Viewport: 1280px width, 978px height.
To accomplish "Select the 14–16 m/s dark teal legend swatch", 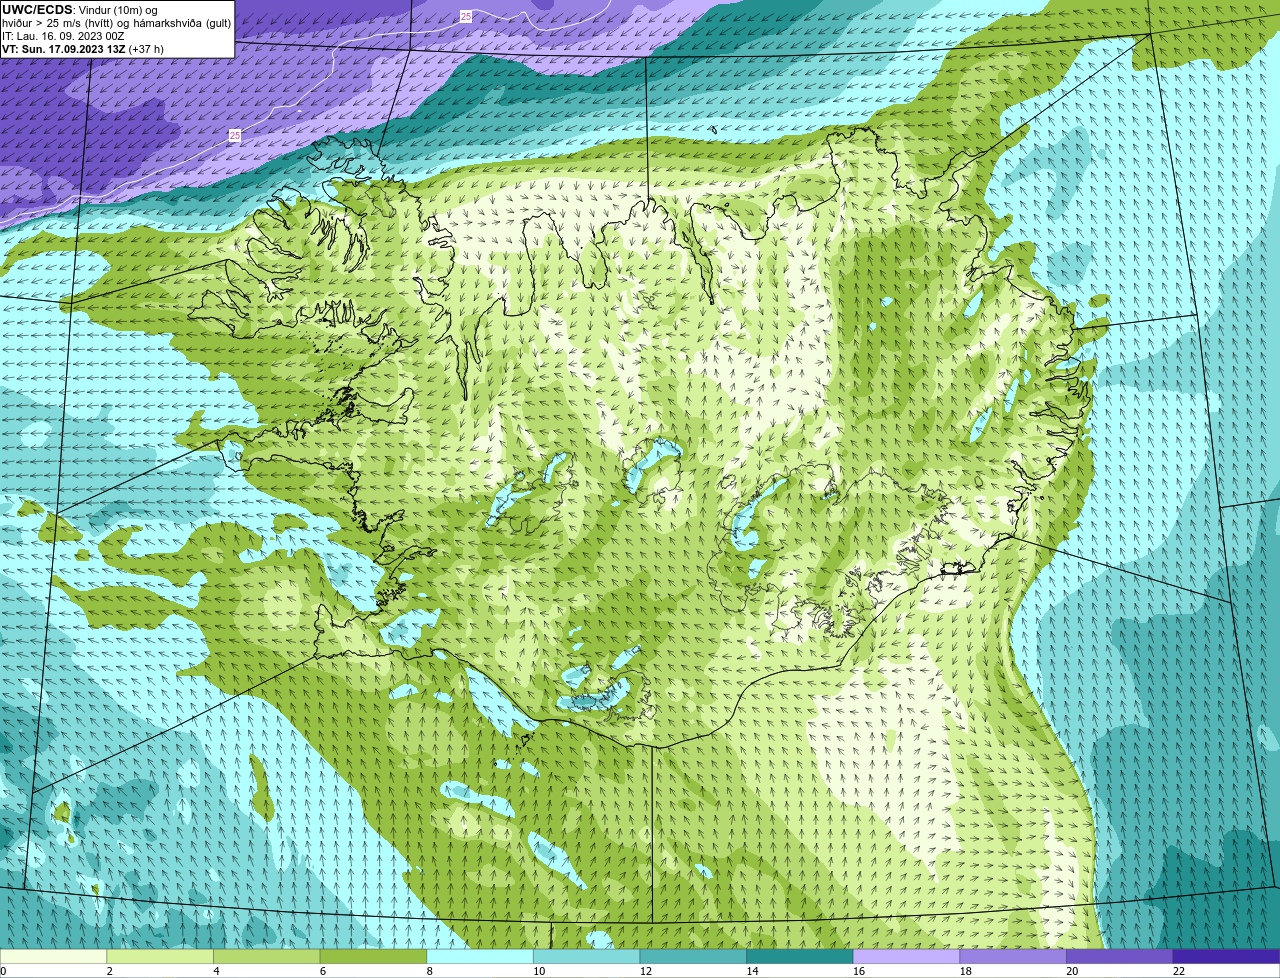I will 800,957.
